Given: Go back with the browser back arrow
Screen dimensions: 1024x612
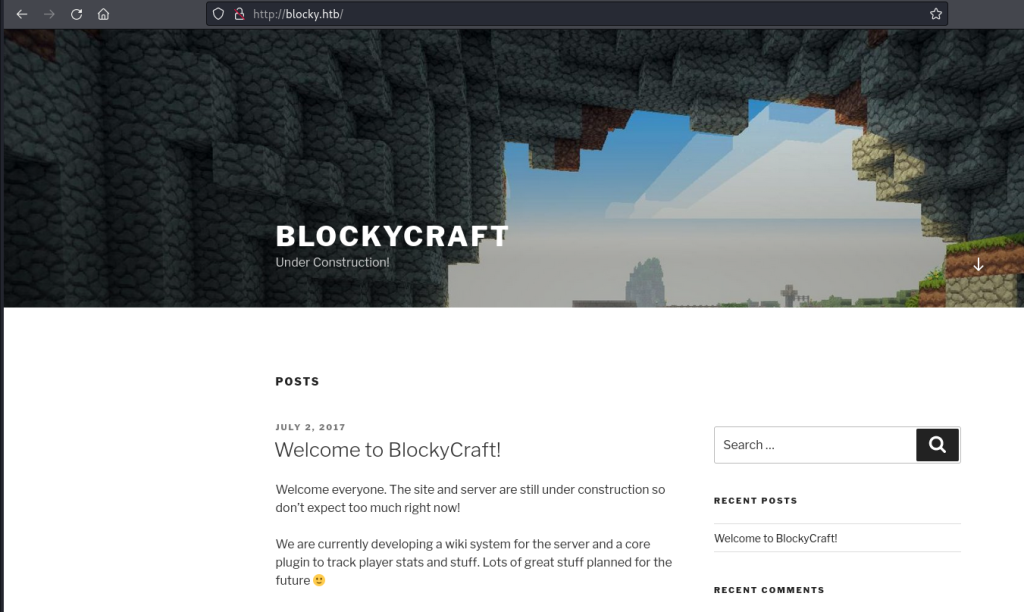Looking at the screenshot, I should click(22, 14).
